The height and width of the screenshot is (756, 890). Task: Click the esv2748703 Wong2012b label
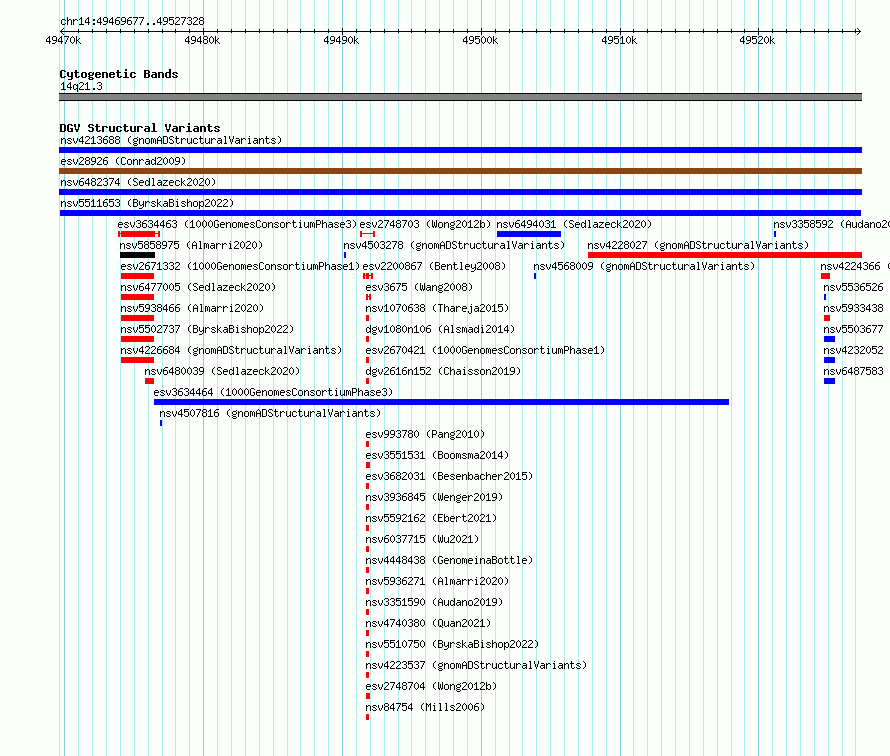click(x=425, y=224)
